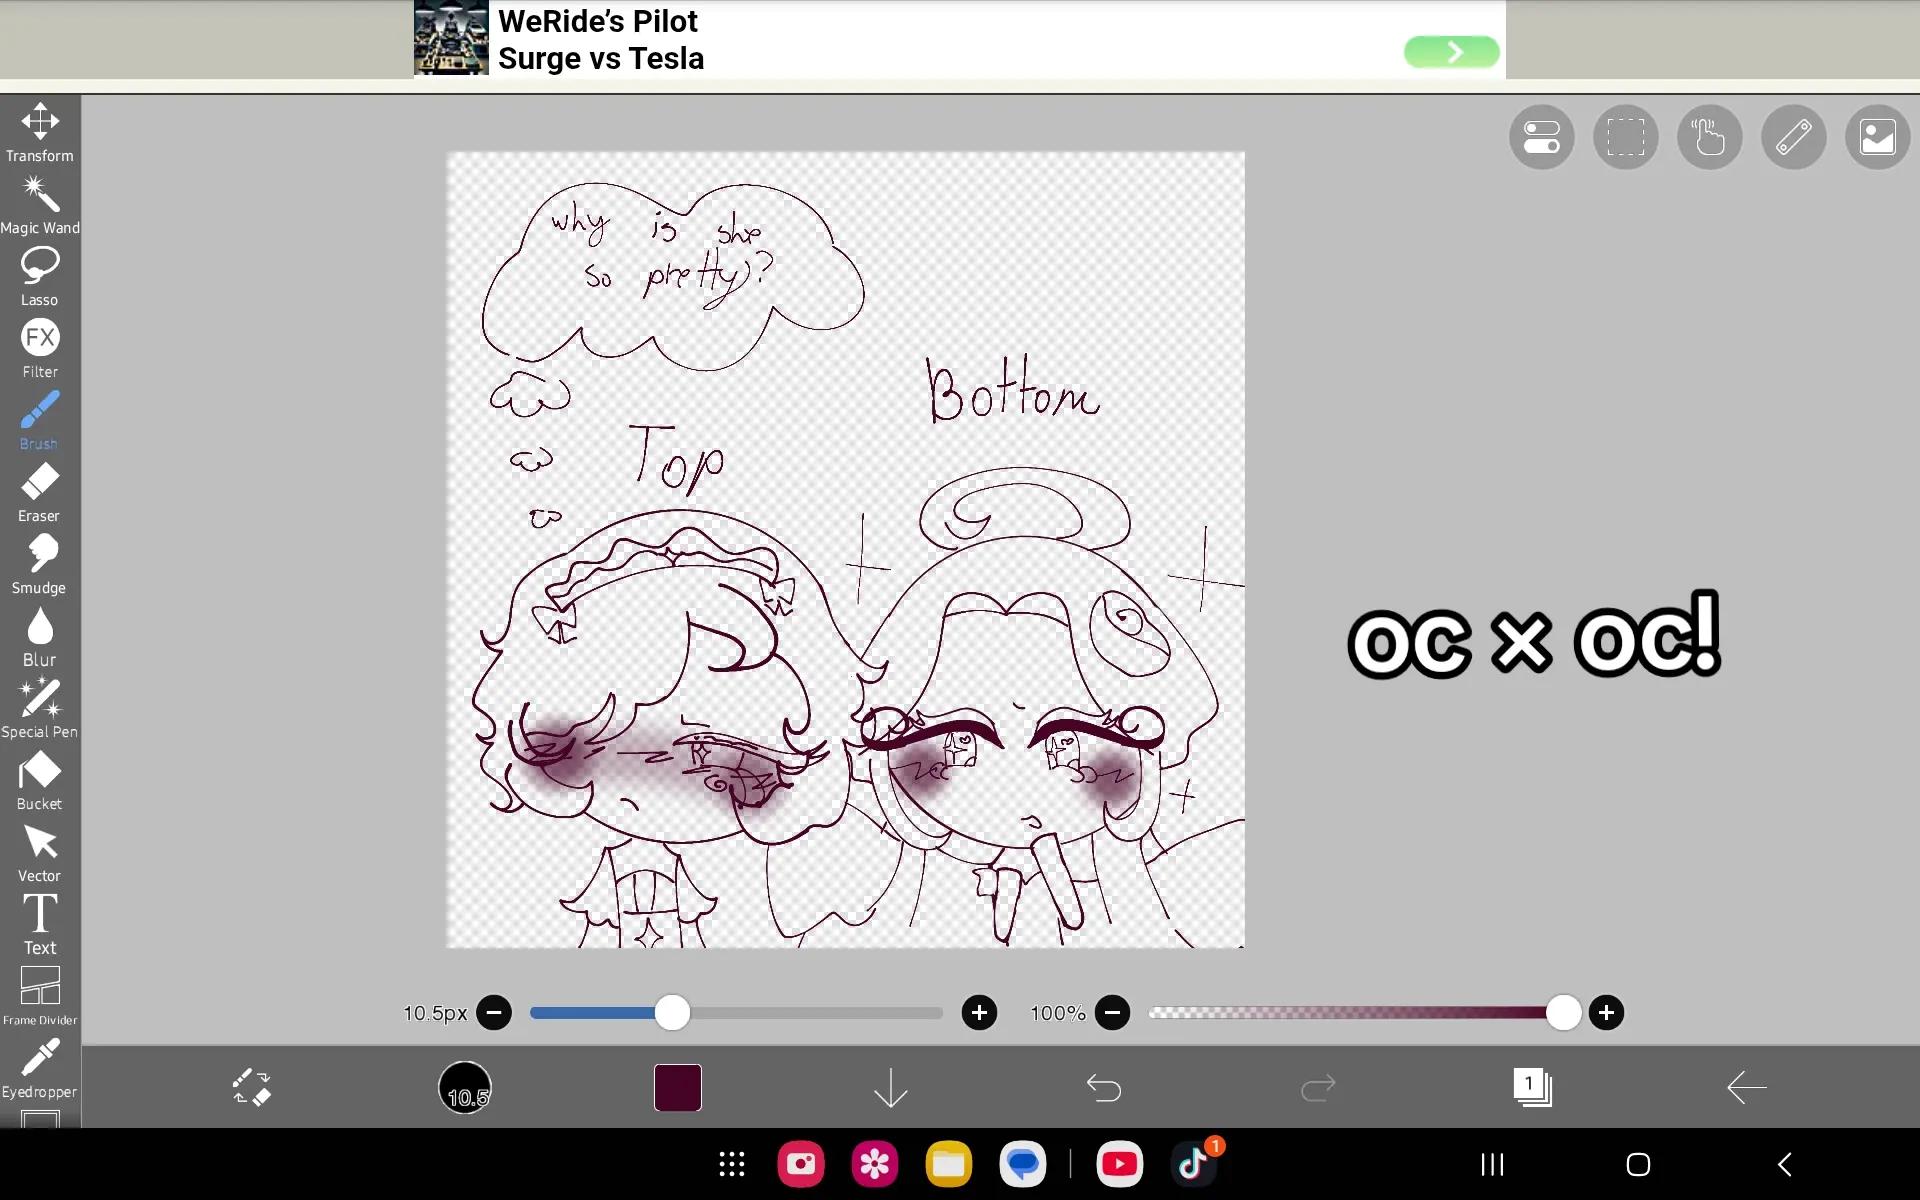Tap the WeRide's Pilot Surge ad text

[x=601, y=39]
